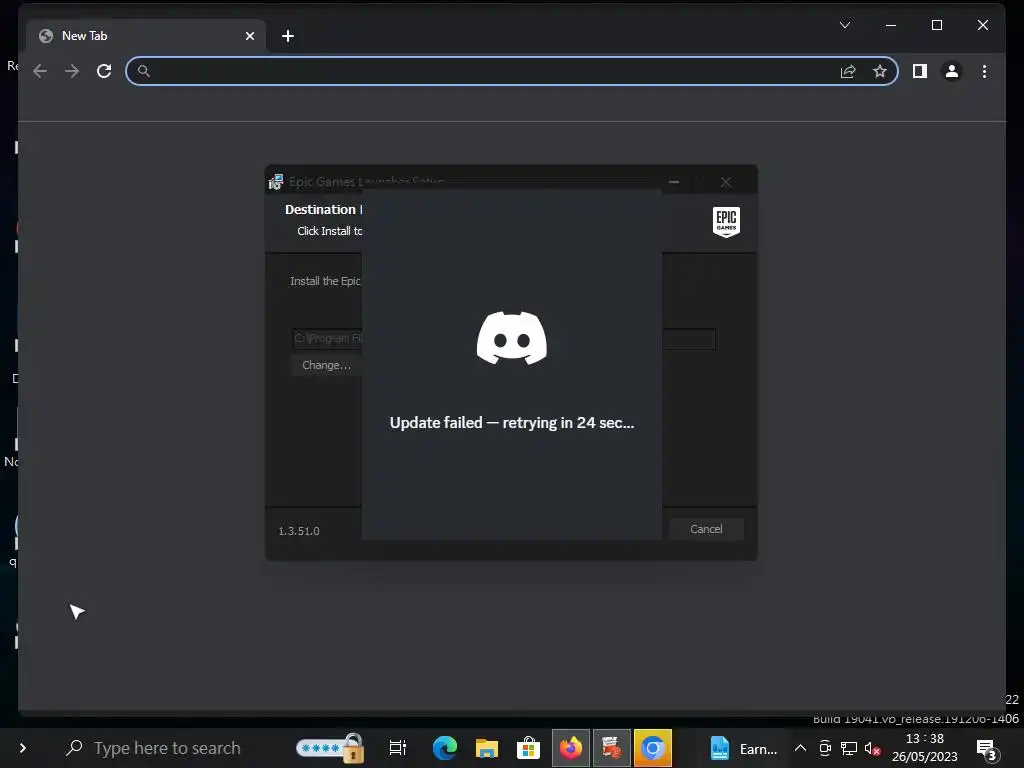Expand the taskbar left chevron arrow
The height and width of the screenshot is (768, 1024).
click(23, 748)
